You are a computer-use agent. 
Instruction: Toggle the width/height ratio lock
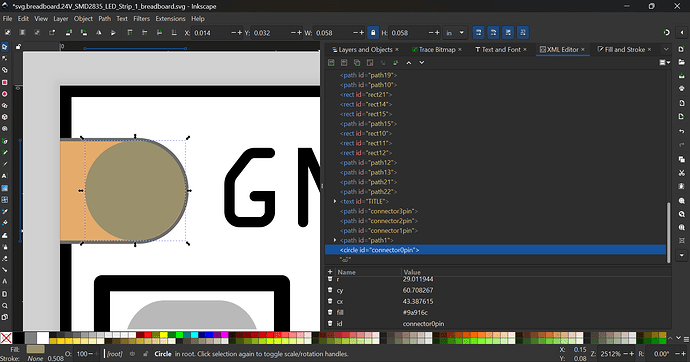click(x=373, y=33)
